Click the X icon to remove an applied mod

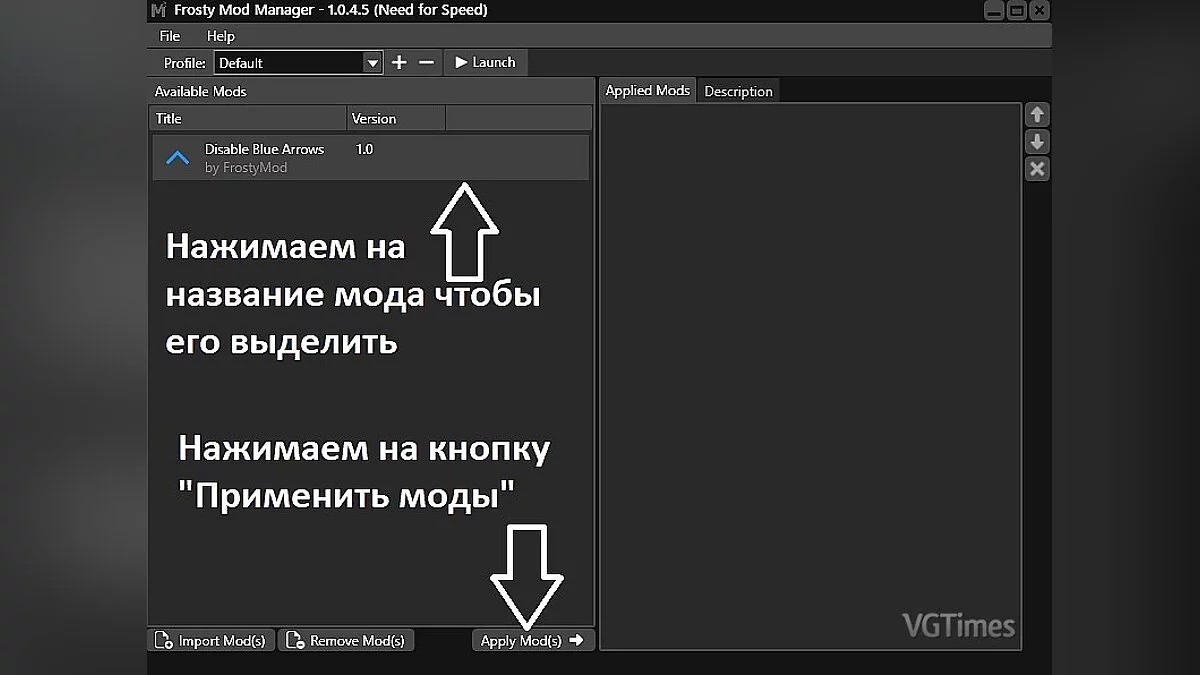pyautogui.click(x=1037, y=168)
